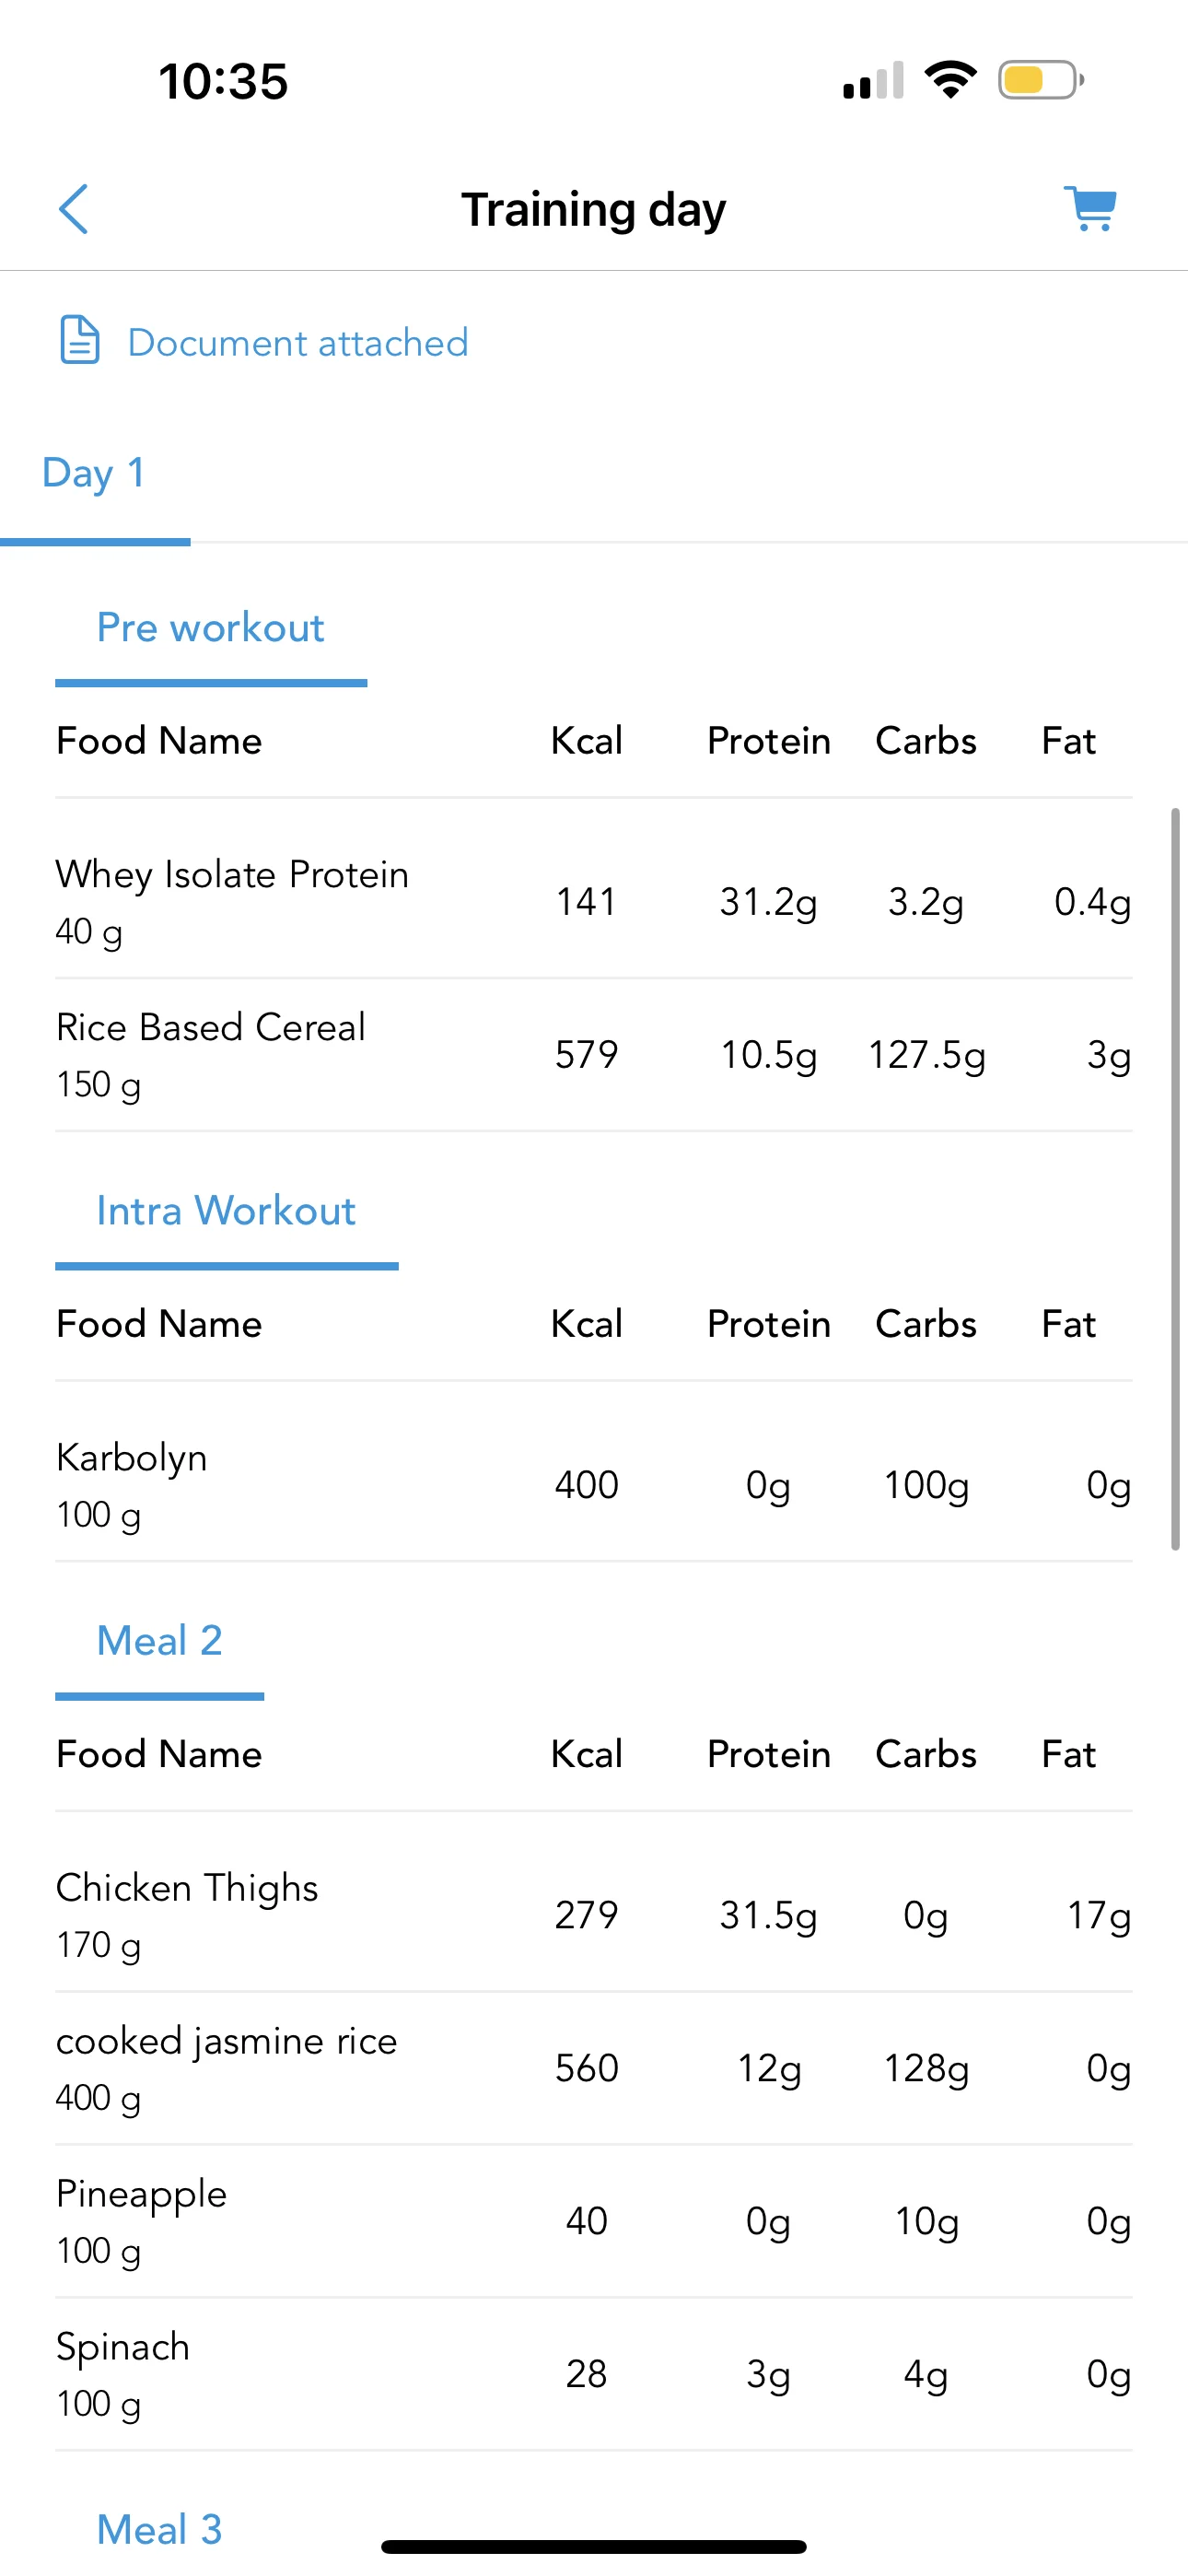Open the Meal 3 section header

tap(160, 2529)
